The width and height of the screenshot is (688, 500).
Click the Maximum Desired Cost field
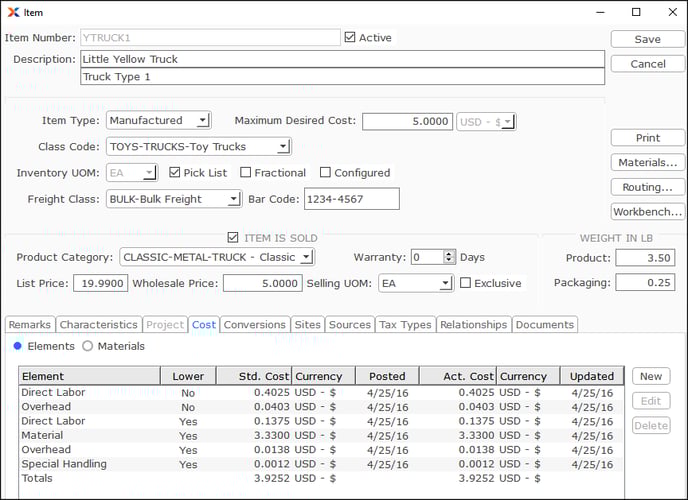pos(407,121)
